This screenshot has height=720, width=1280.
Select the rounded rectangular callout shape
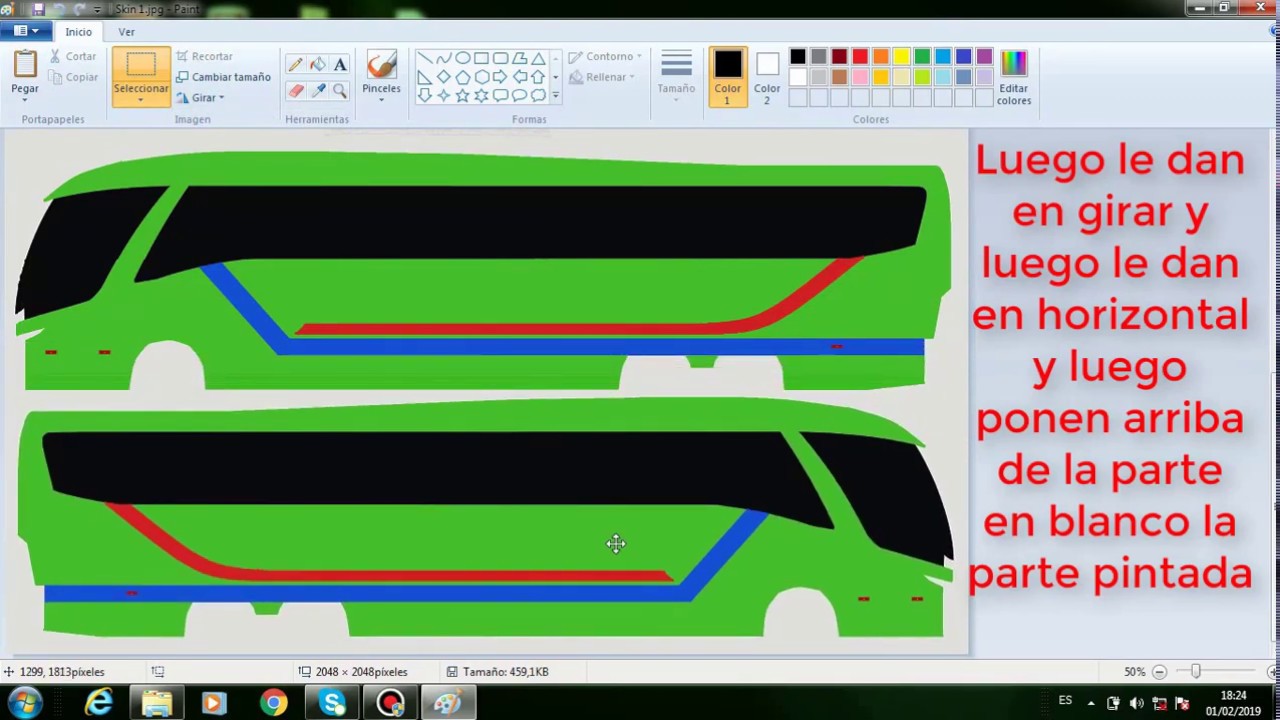click(x=501, y=96)
